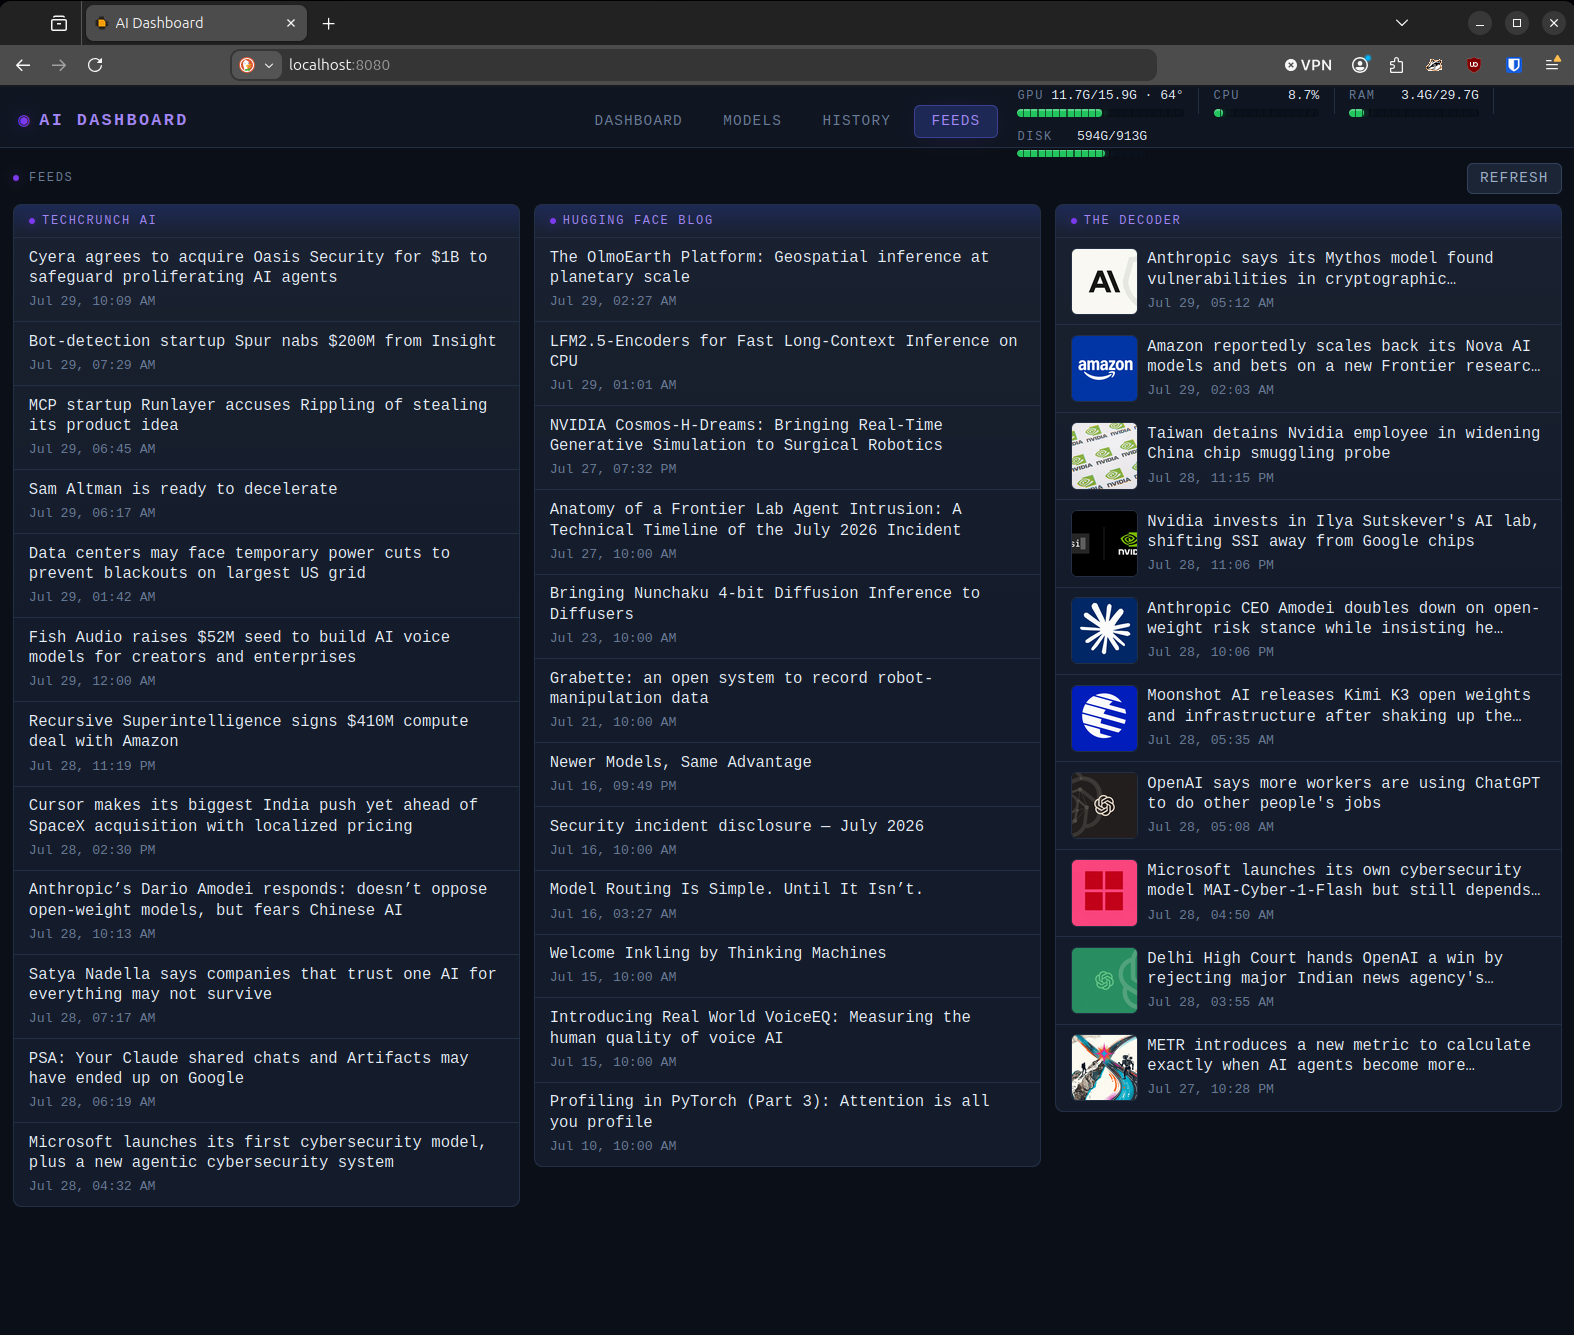This screenshot has height=1335, width=1574.
Task: Open The OlmoEarth Platform blog post
Action: pyautogui.click(x=787, y=279)
